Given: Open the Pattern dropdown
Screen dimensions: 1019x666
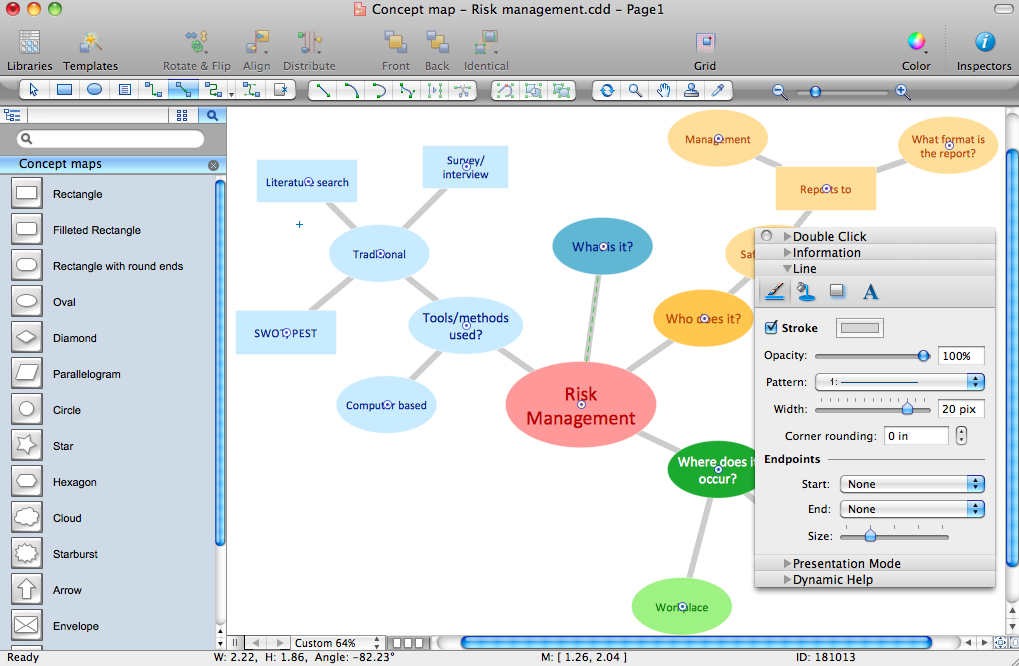Looking at the screenshot, I should (899, 382).
